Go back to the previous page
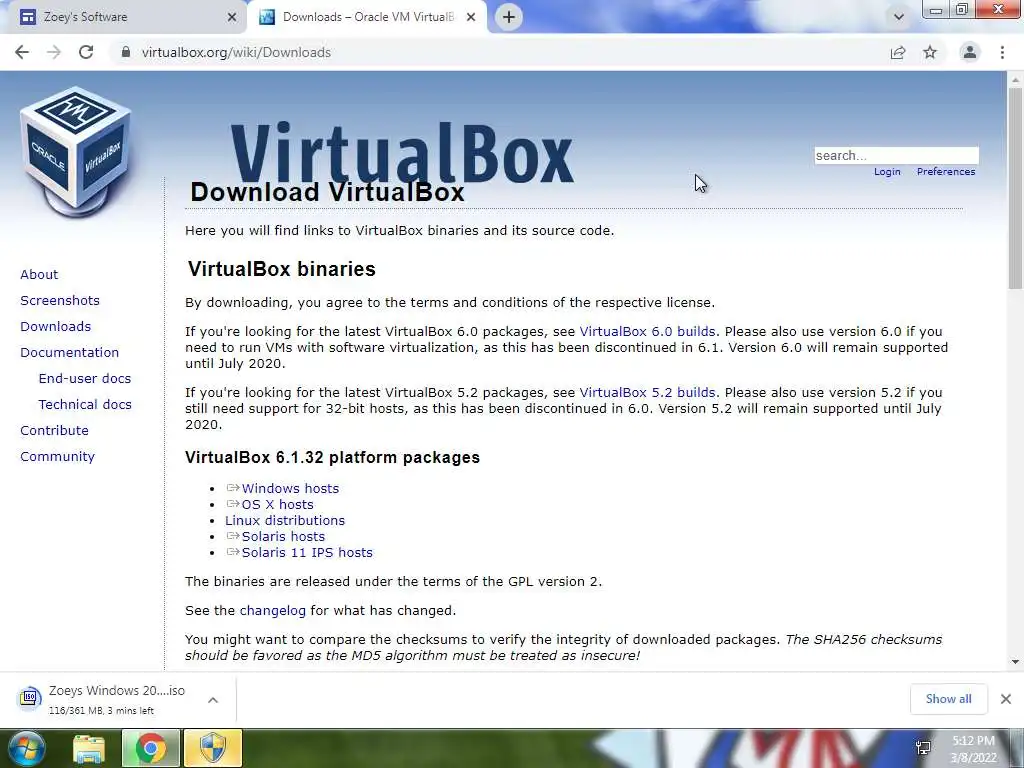Screen dimensions: 1024x768 22,52
